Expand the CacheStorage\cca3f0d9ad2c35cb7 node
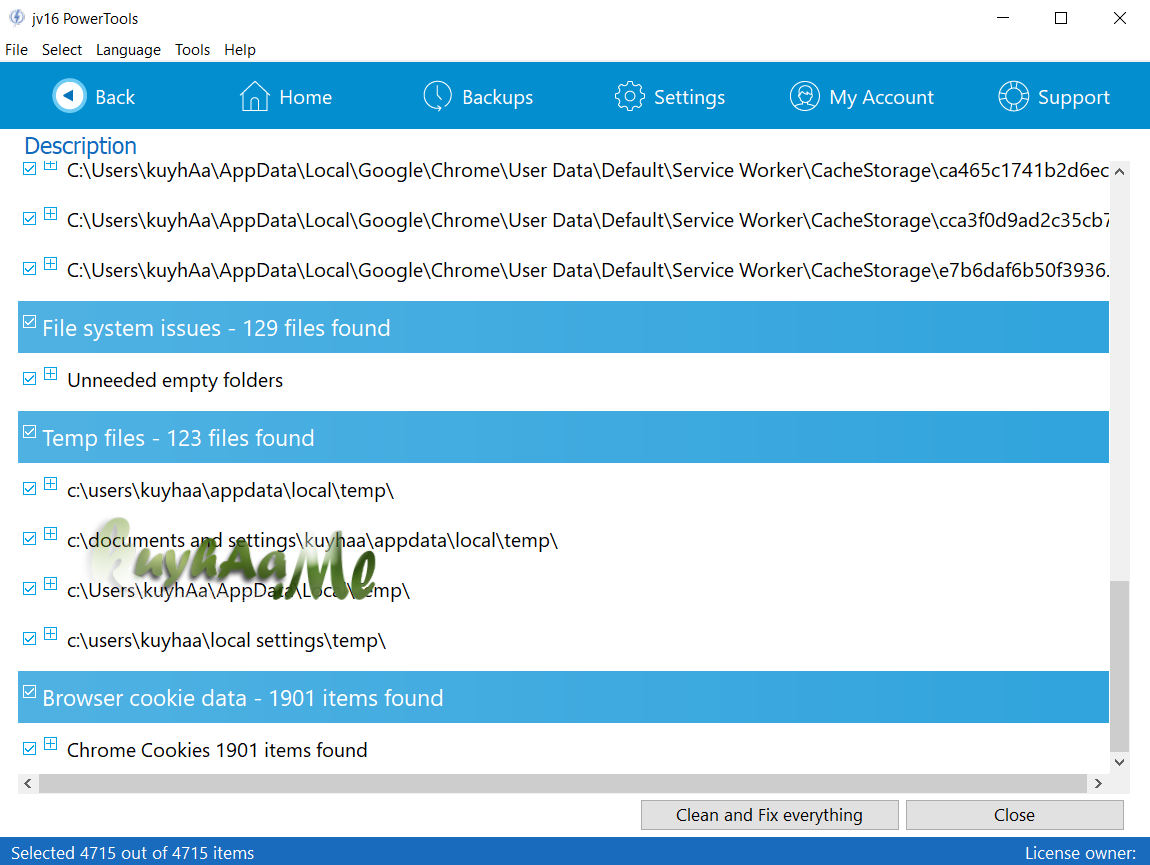 click(x=51, y=213)
